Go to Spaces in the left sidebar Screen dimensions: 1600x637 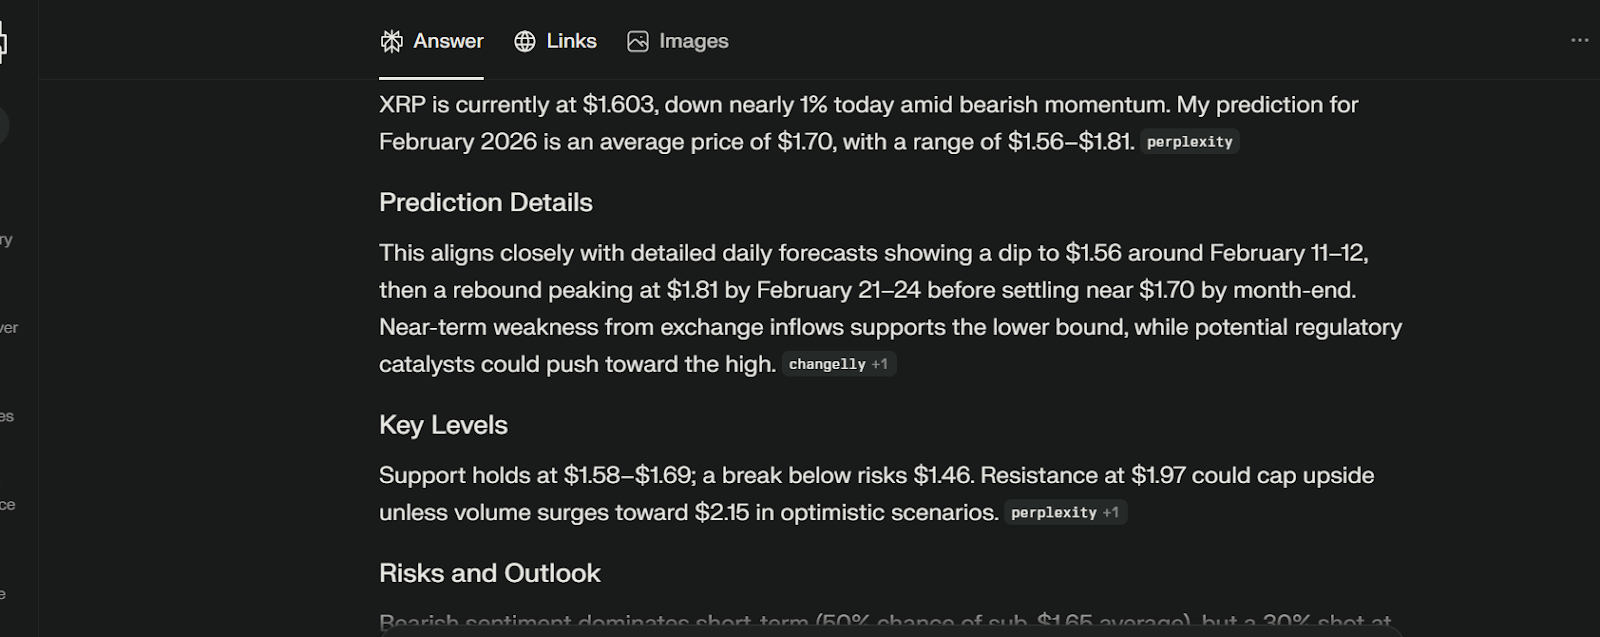click(7, 416)
